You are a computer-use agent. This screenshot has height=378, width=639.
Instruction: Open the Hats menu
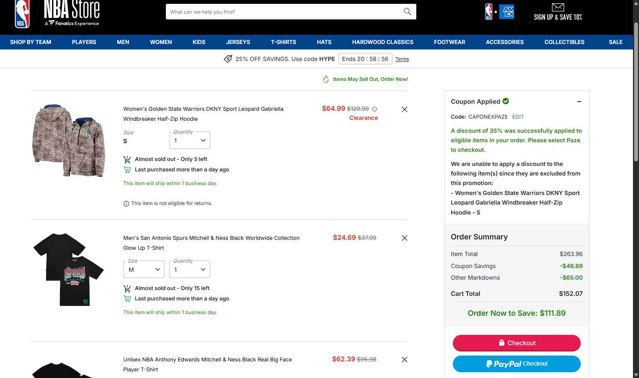[324, 42]
